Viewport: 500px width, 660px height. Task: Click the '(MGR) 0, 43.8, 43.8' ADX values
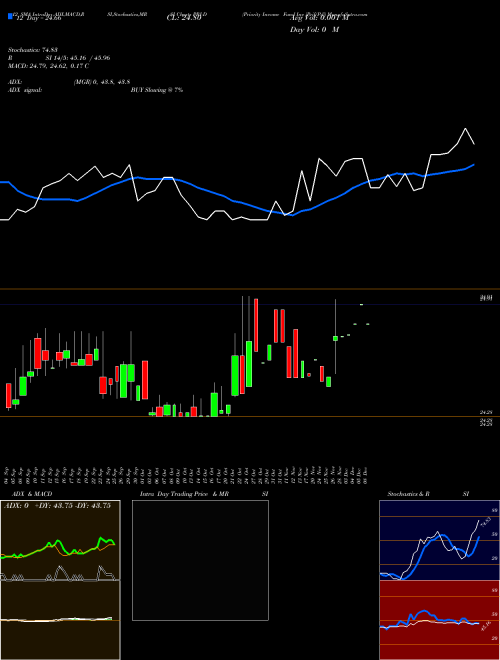coord(101,82)
